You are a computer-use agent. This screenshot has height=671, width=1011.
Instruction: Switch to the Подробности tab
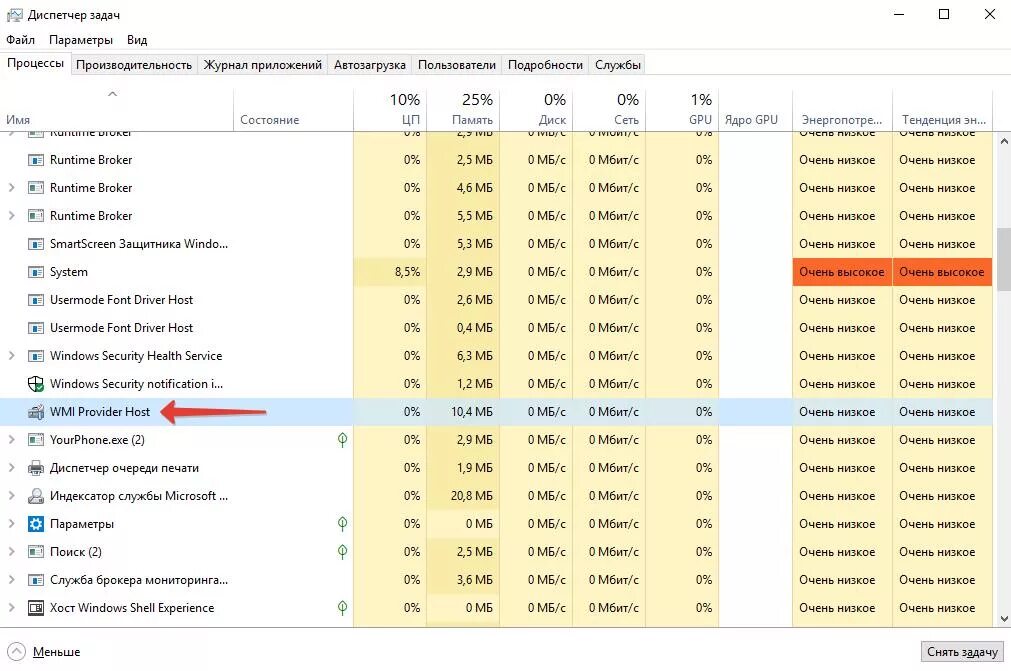click(x=545, y=65)
